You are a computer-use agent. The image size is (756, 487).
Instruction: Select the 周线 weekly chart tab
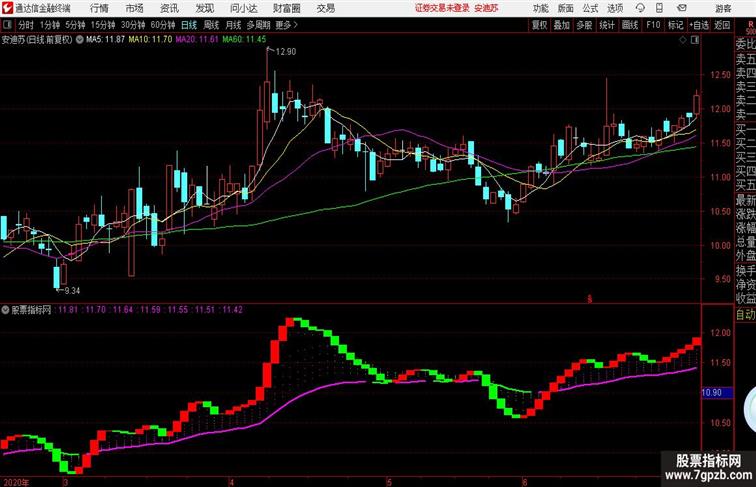click(211, 25)
